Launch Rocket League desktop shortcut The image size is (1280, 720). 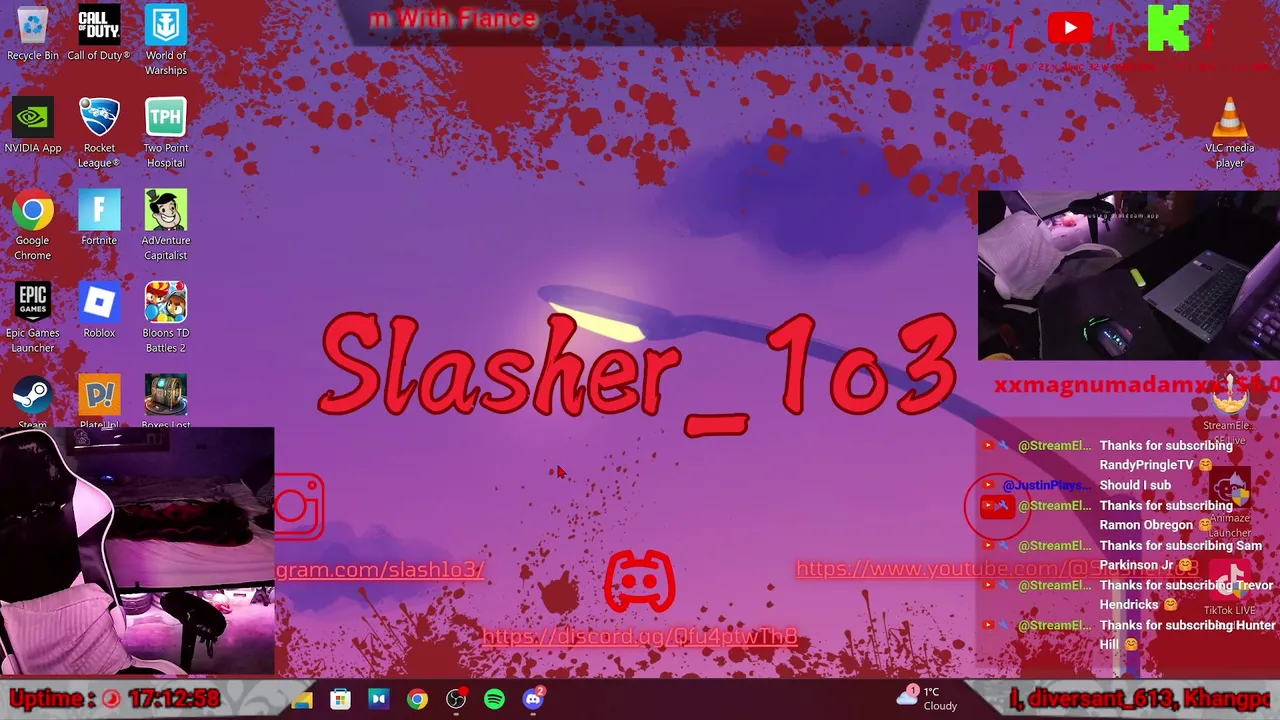click(99, 134)
